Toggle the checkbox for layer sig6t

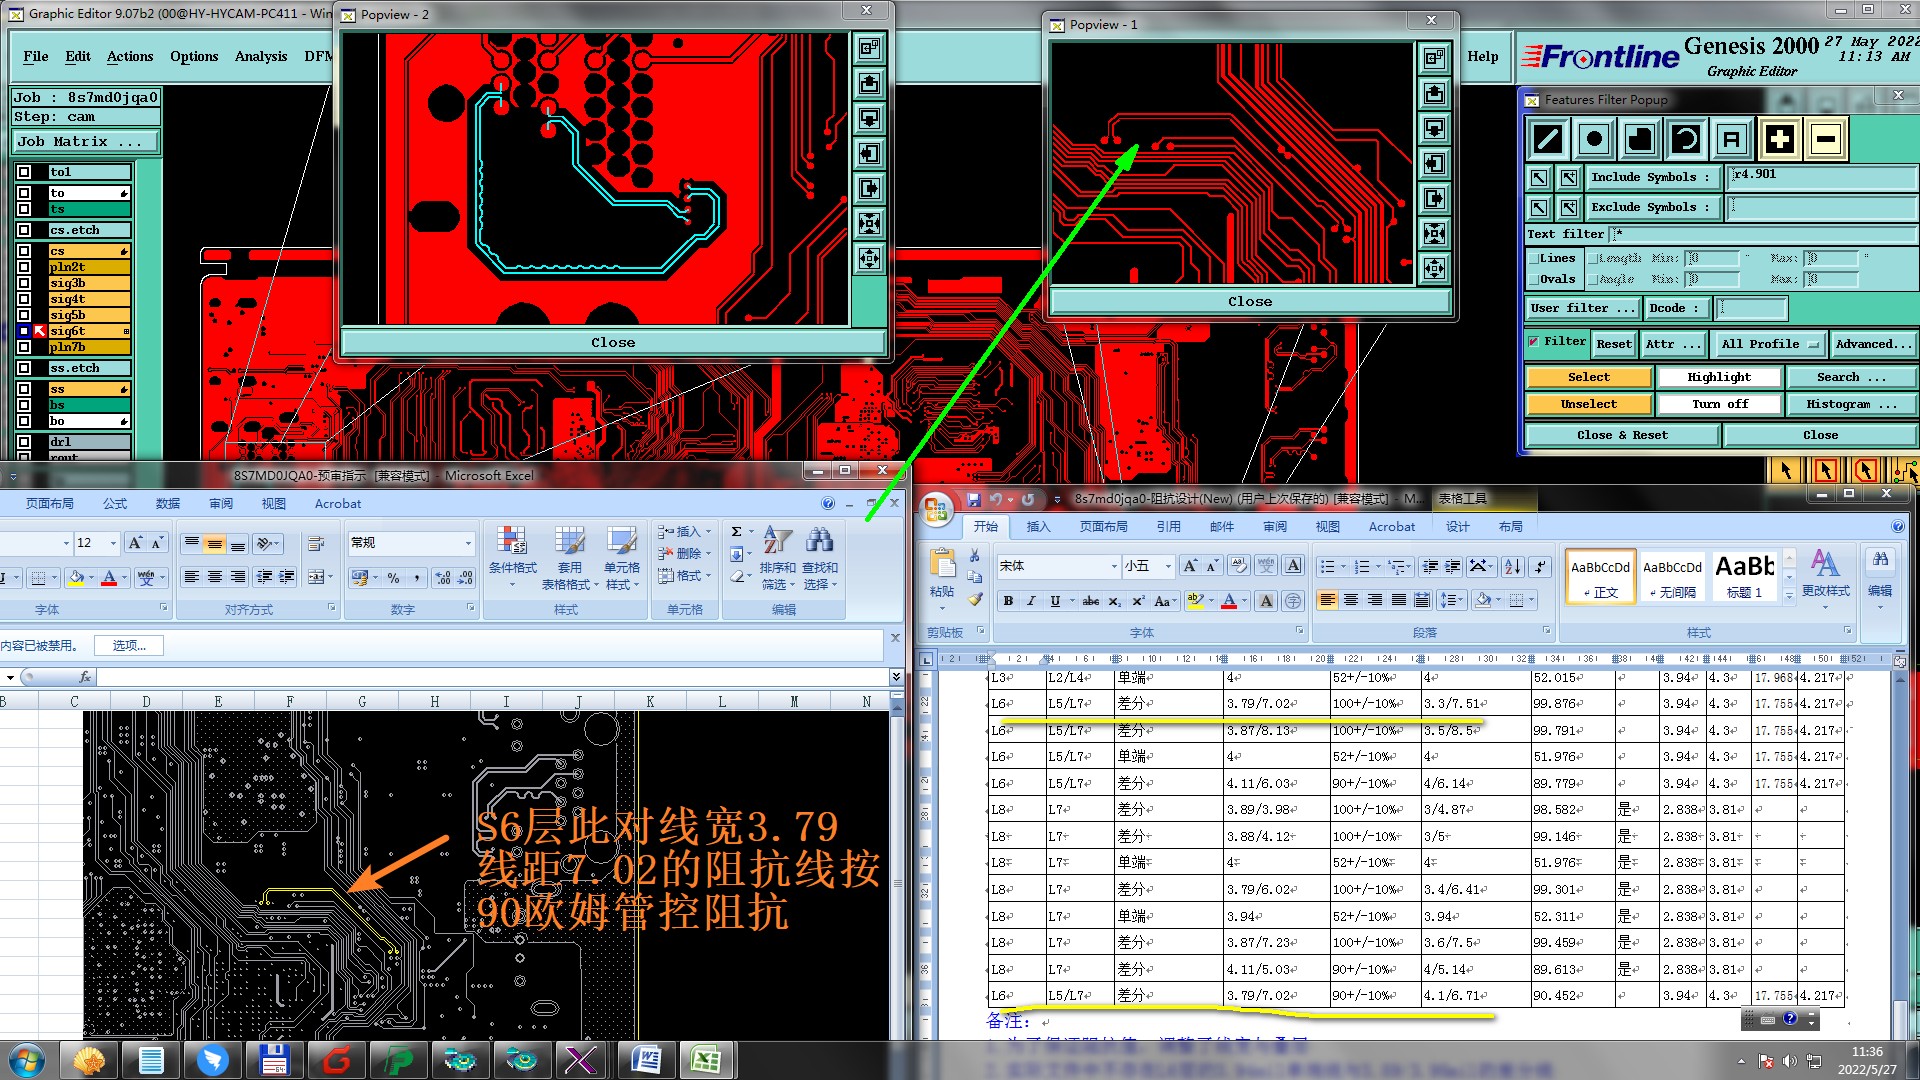[x=24, y=331]
